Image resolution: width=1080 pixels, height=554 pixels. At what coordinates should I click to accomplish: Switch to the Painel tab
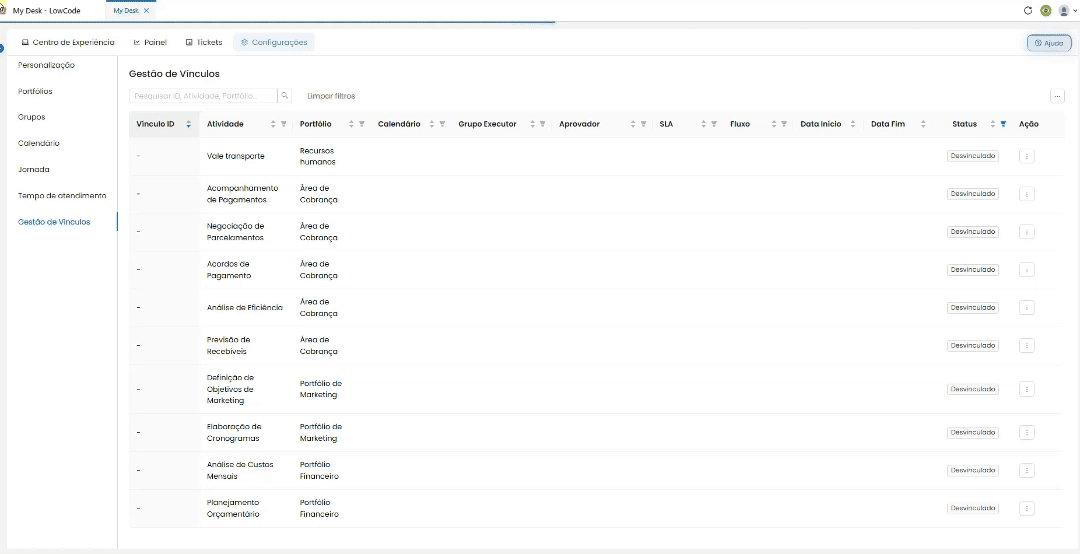(x=150, y=43)
